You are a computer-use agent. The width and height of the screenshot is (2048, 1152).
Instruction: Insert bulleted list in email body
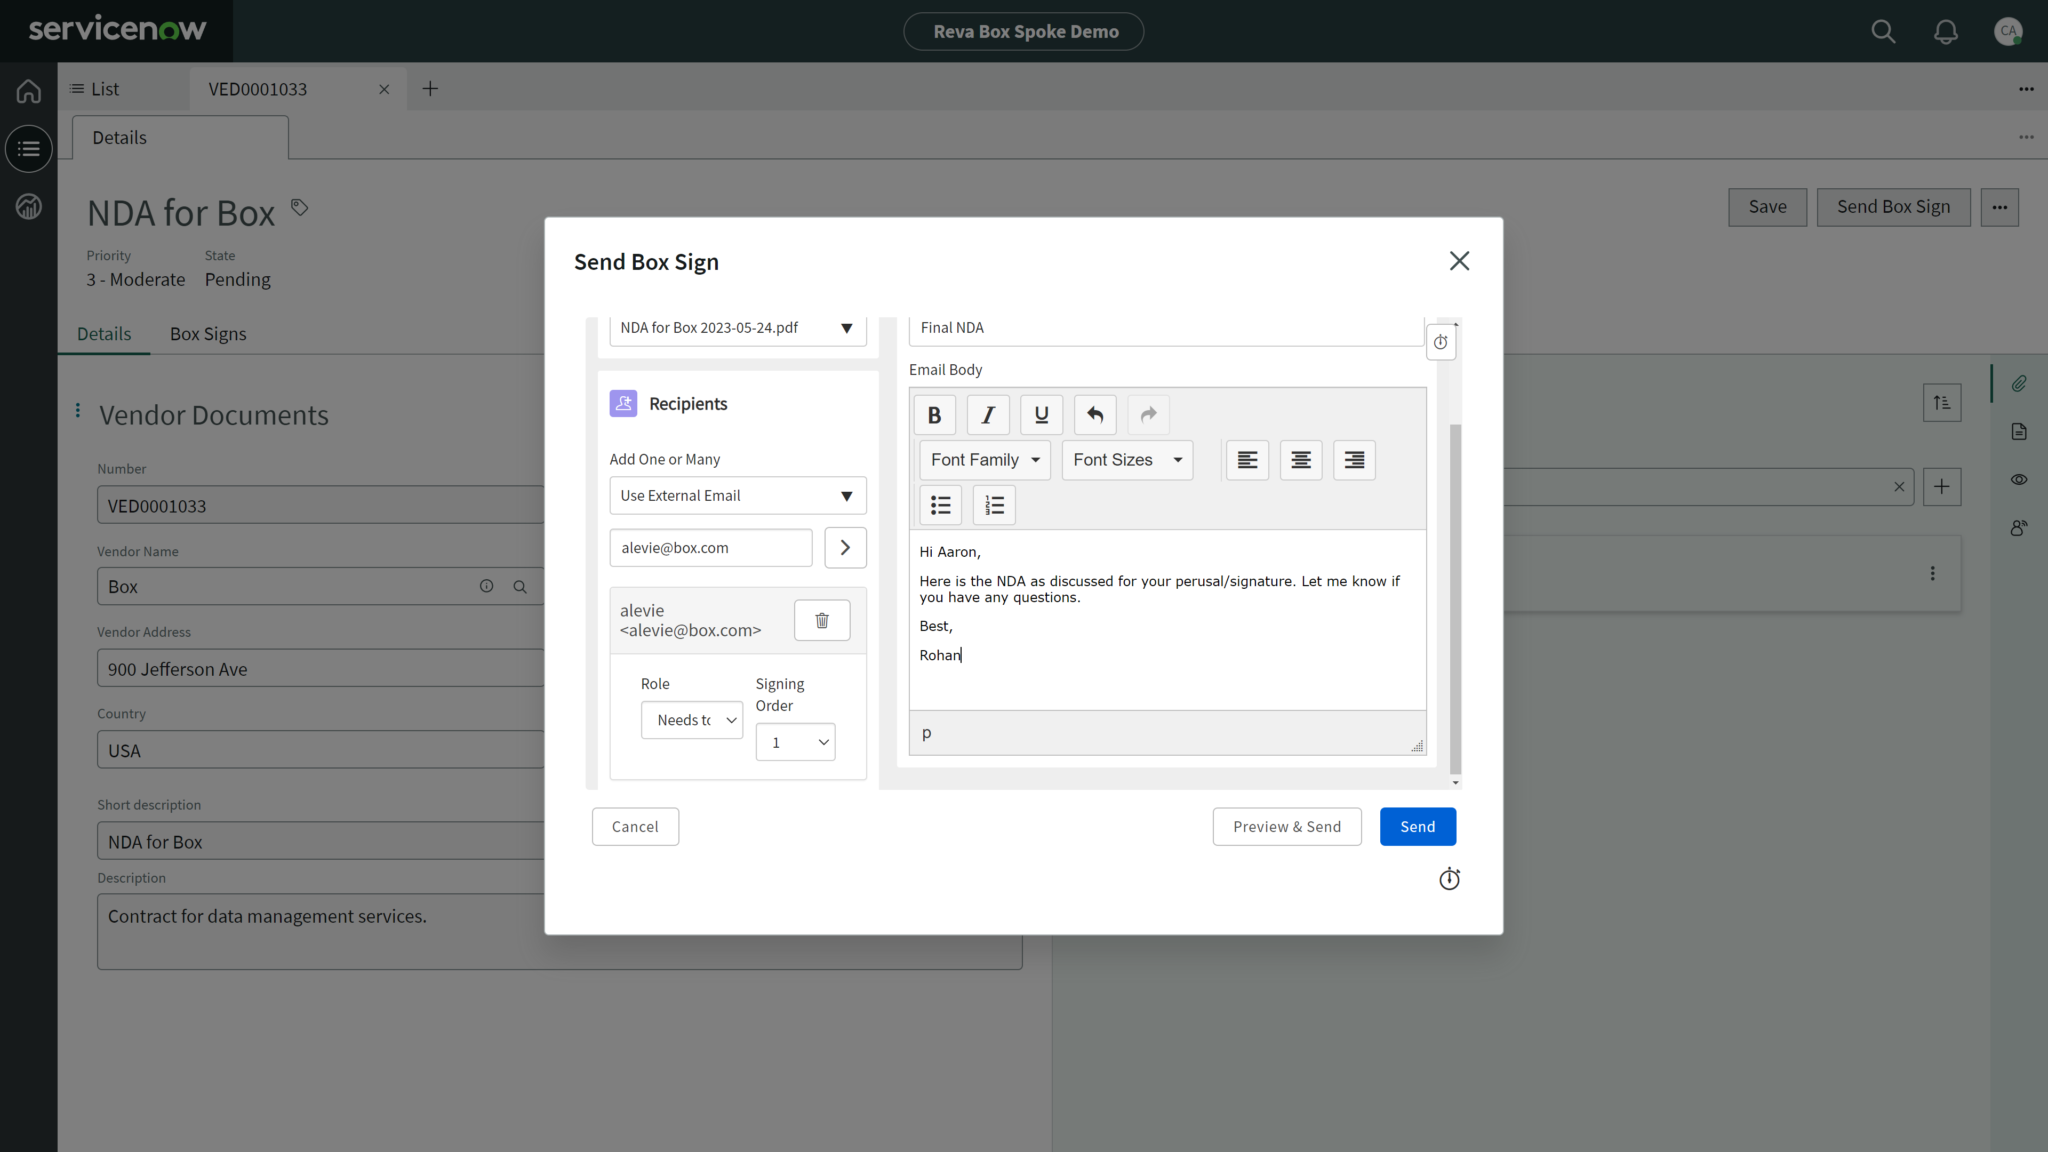(x=940, y=505)
